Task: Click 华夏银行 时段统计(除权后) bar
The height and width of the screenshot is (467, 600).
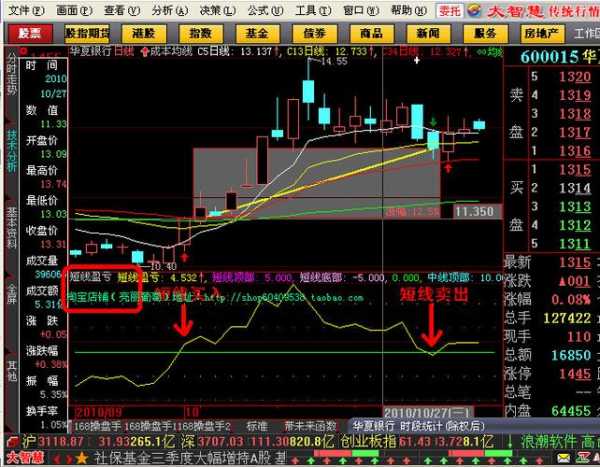Action: (418, 426)
